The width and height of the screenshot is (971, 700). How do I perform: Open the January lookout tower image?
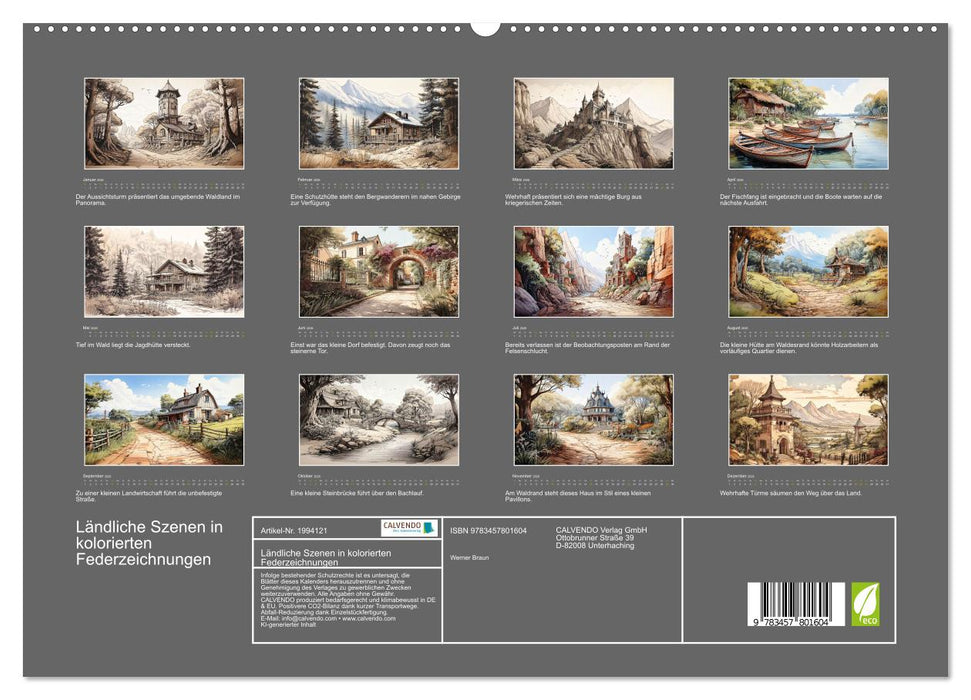pos(164,123)
